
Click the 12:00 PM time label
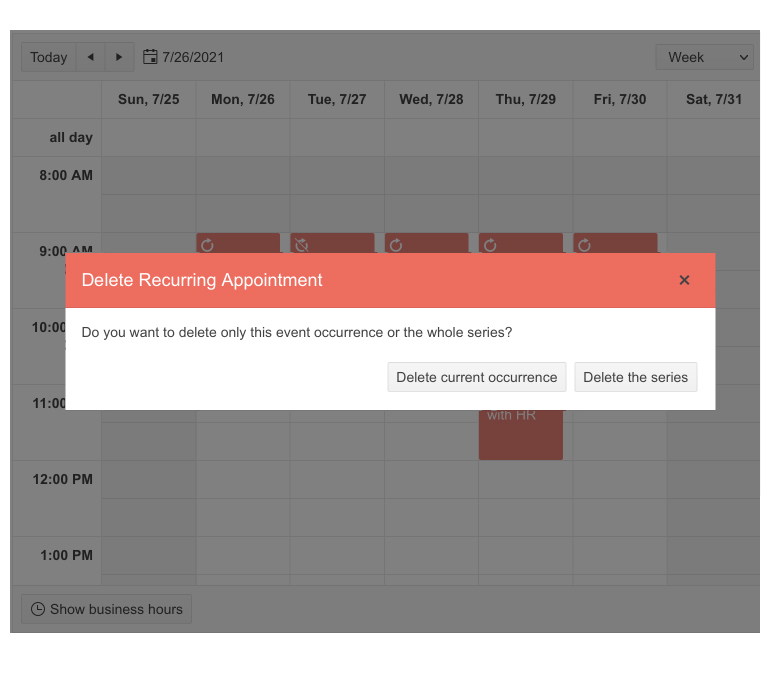point(62,479)
